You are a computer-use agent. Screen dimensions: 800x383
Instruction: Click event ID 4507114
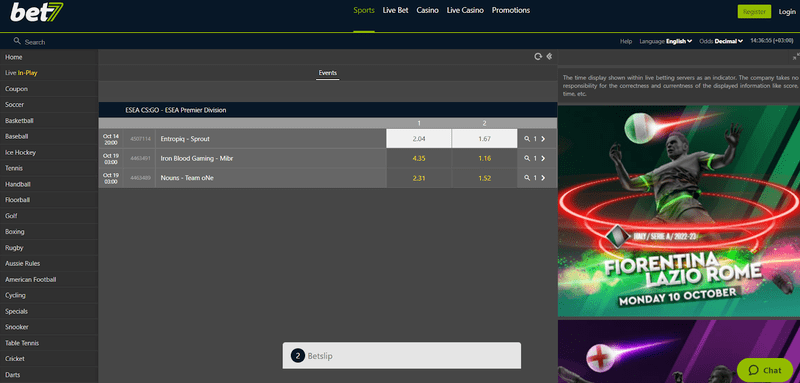[140, 139]
